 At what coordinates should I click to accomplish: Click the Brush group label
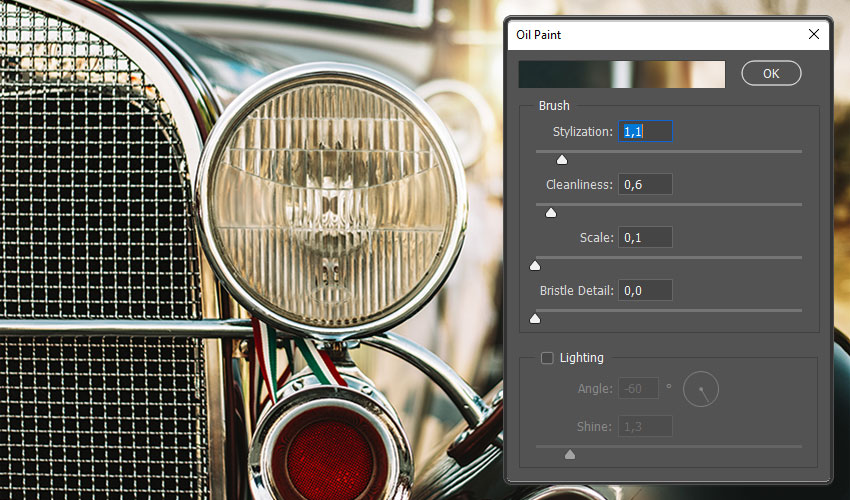[554, 106]
